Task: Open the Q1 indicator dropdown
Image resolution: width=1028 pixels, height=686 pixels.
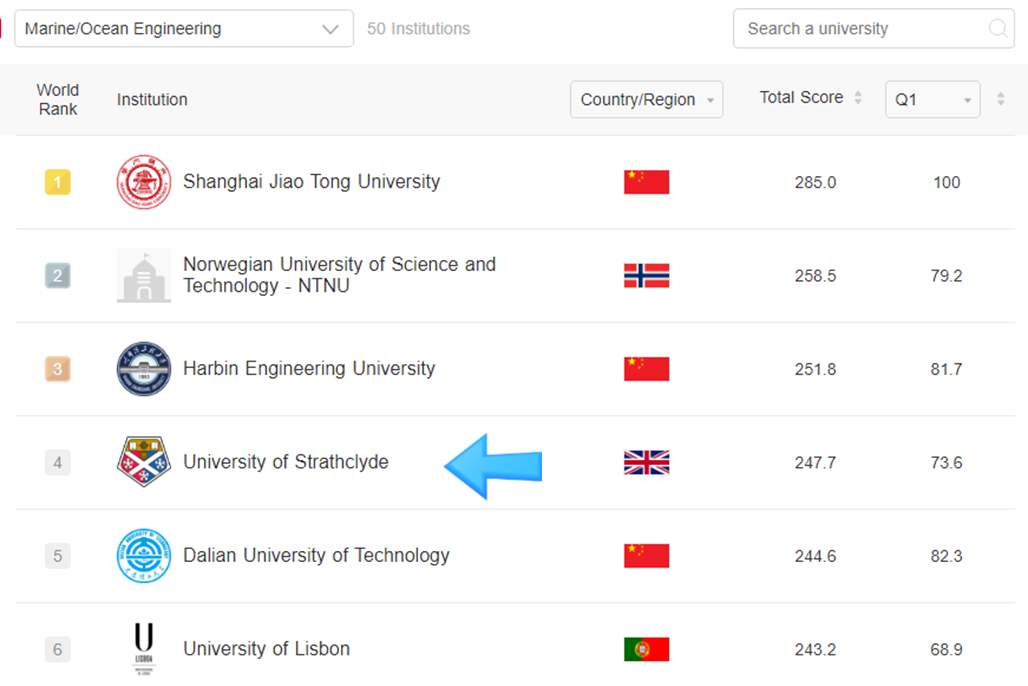Action: pos(932,100)
